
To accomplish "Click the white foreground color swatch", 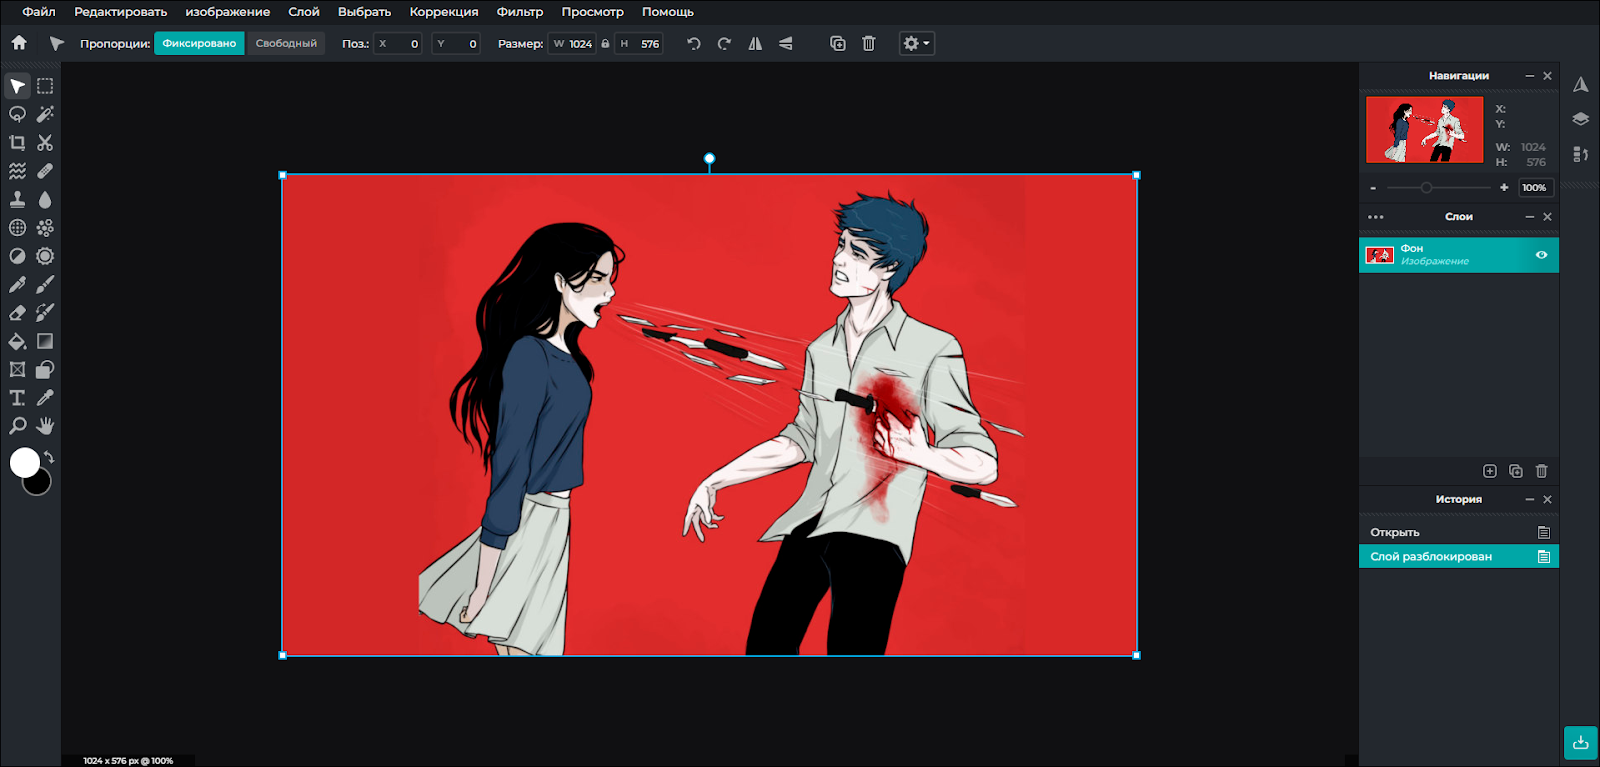I will click(24, 462).
